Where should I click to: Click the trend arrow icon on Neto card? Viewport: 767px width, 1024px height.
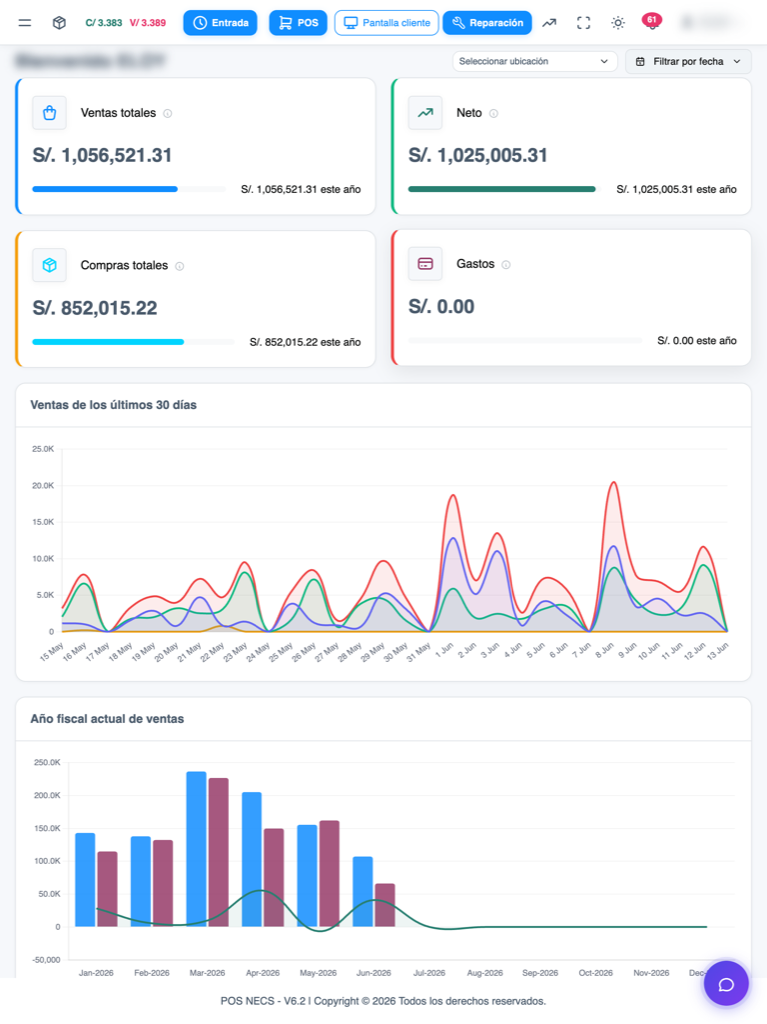tap(425, 113)
